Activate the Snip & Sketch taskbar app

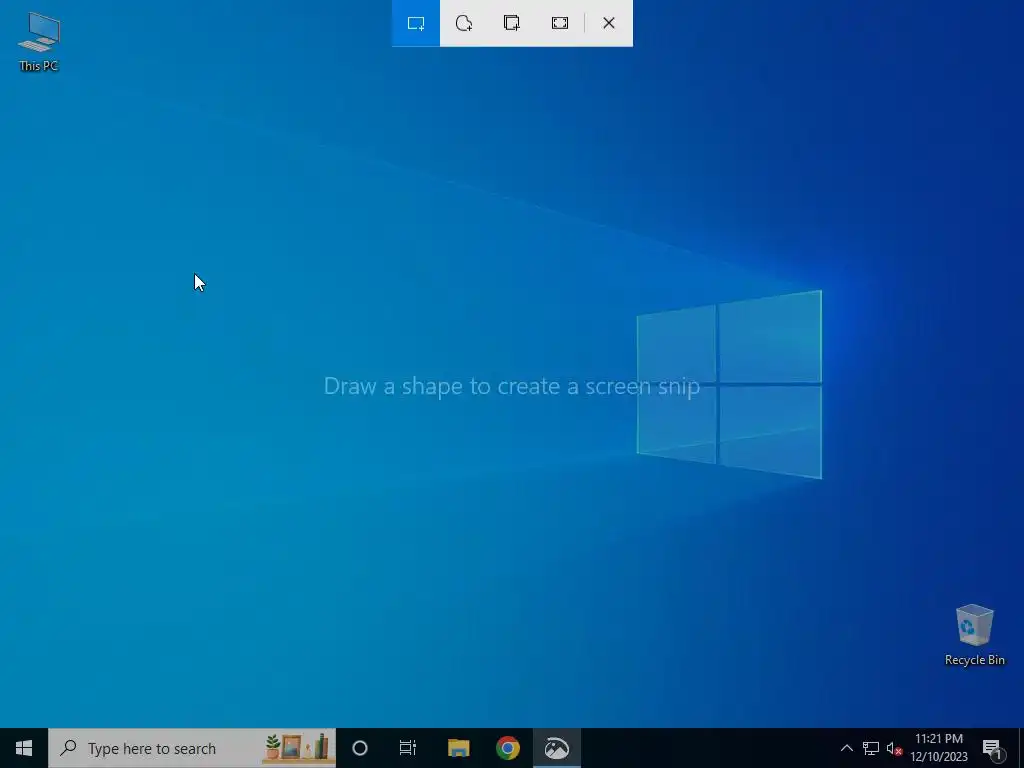tap(556, 748)
